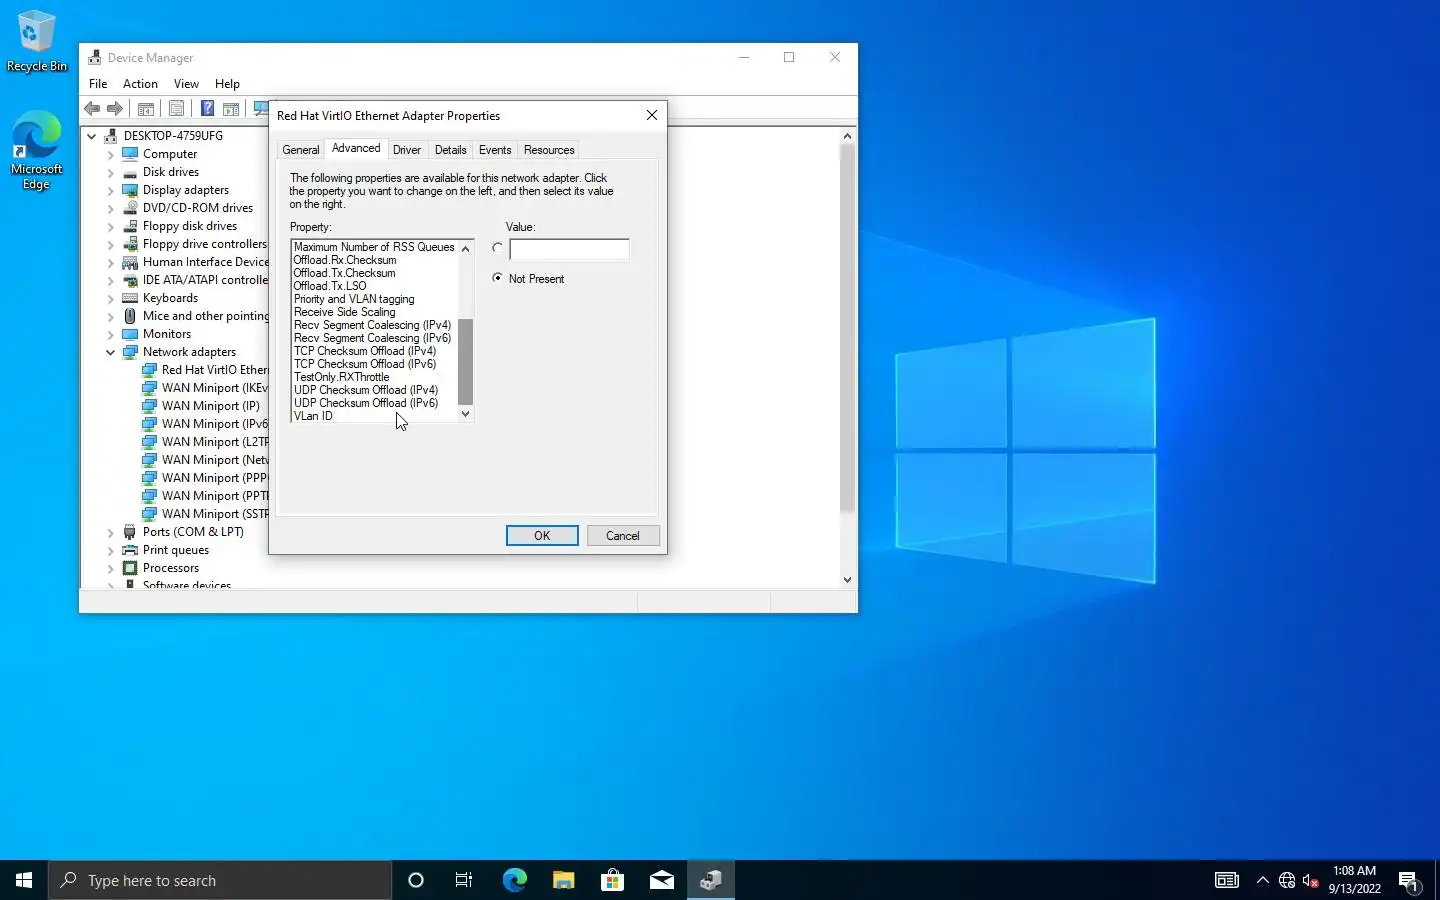Switch to the Events tab
The height and width of the screenshot is (900, 1440).
point(495,150)
